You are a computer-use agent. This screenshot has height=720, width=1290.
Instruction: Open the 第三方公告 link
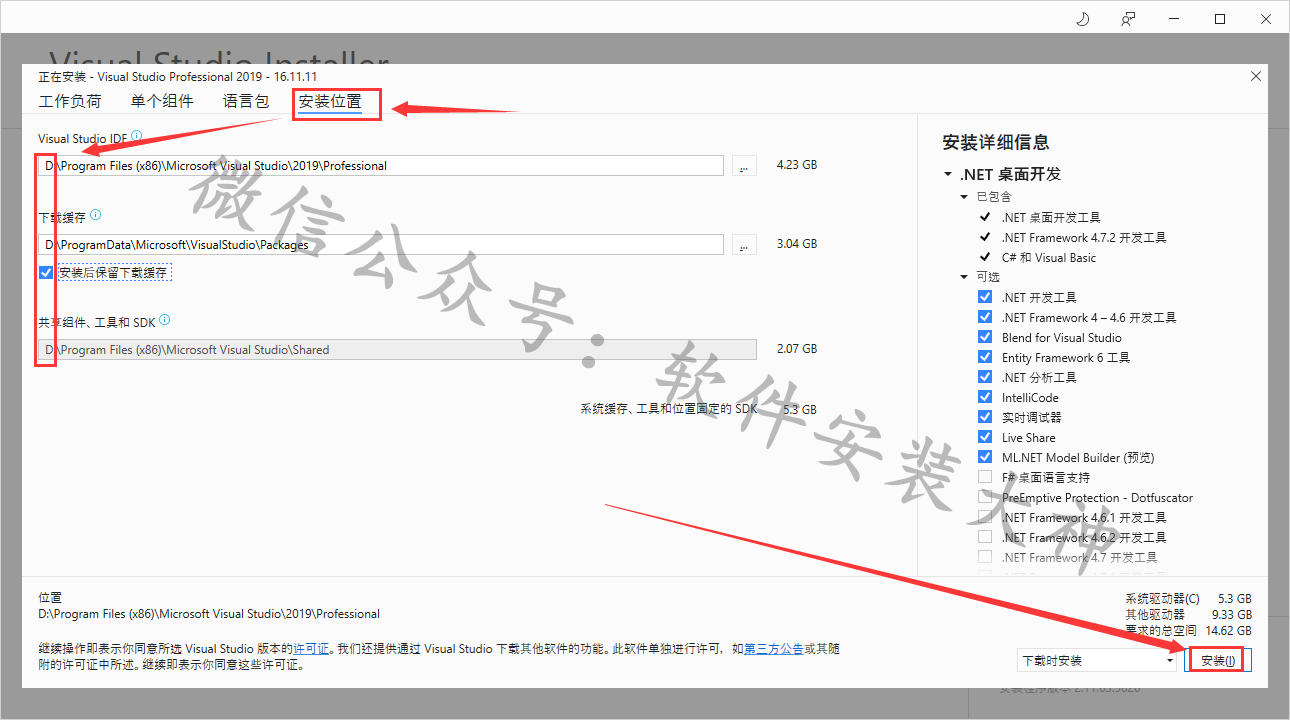pos(774,649)
